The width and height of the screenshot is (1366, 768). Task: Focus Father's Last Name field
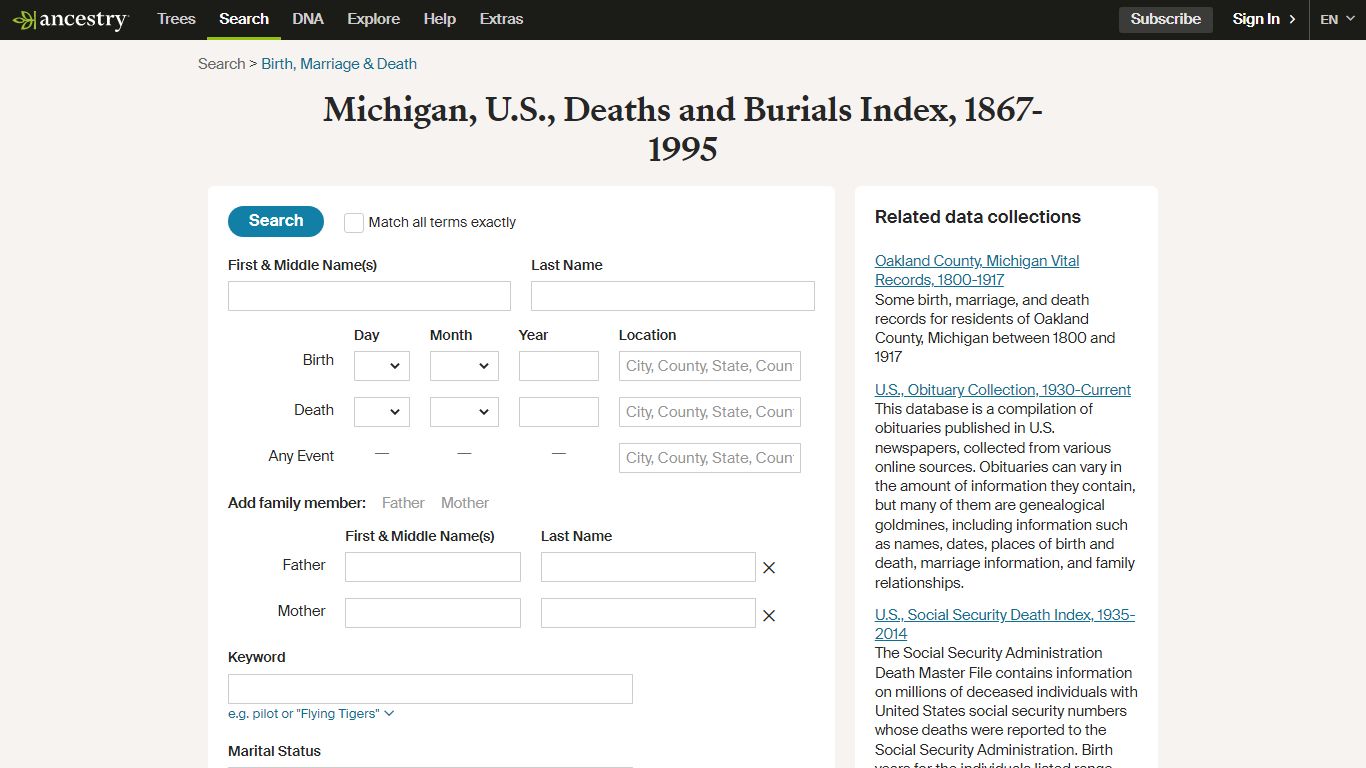pos(648,567)
